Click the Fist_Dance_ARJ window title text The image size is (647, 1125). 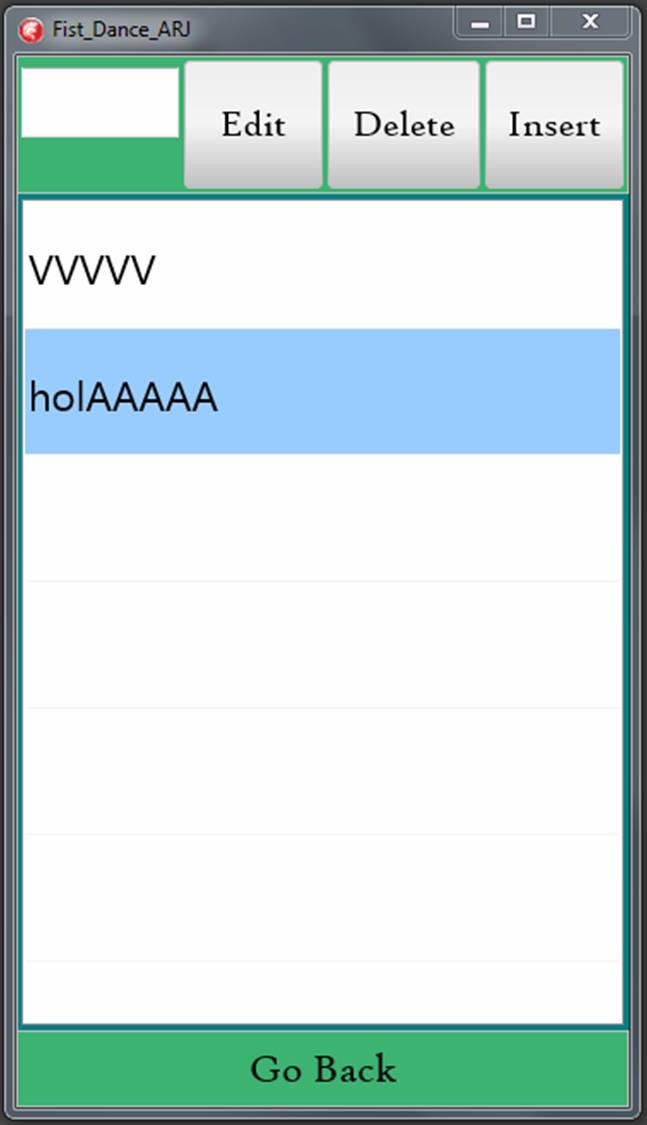(121, 30)
